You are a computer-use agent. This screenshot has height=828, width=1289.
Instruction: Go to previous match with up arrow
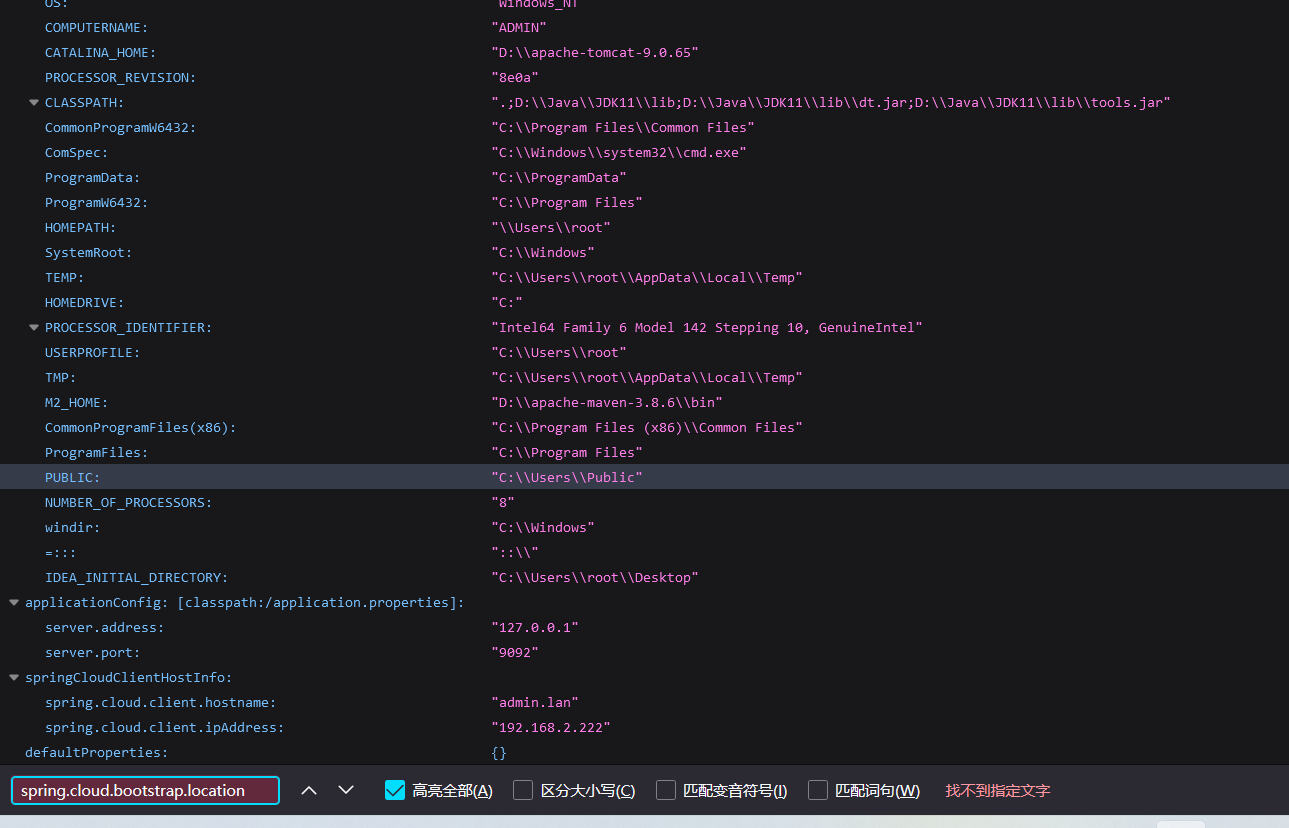point(309,790)
